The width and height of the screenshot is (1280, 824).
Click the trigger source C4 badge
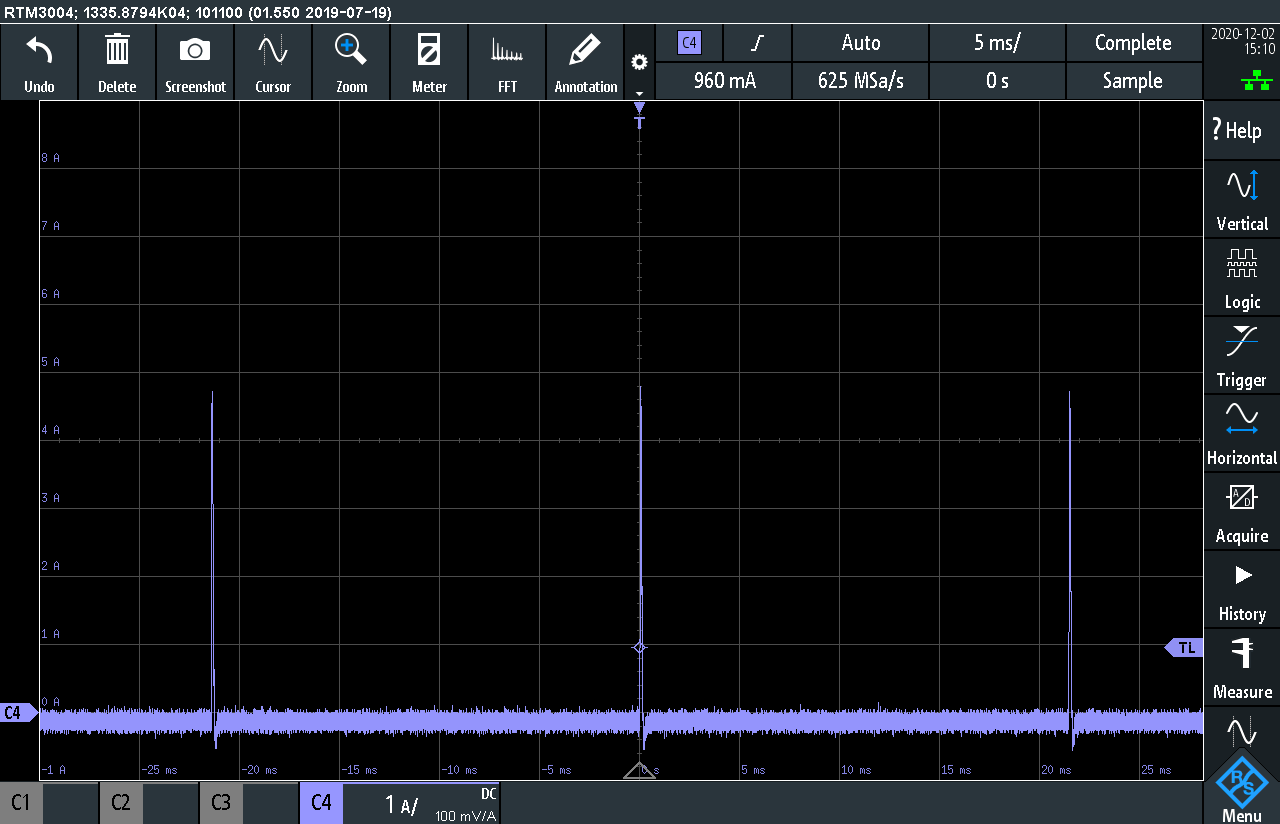(689, 43)
